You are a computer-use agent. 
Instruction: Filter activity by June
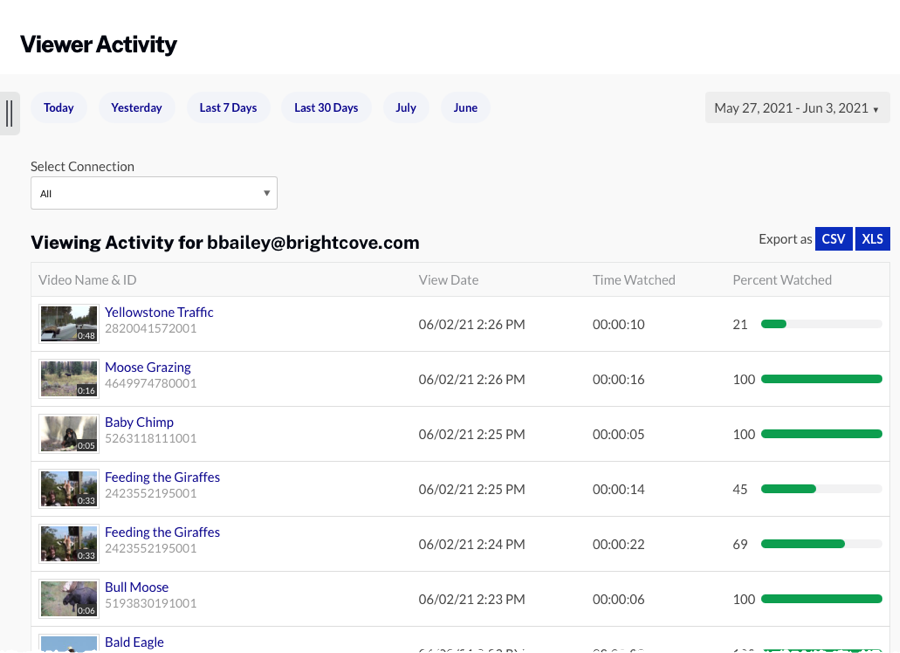tap(465, 107)
